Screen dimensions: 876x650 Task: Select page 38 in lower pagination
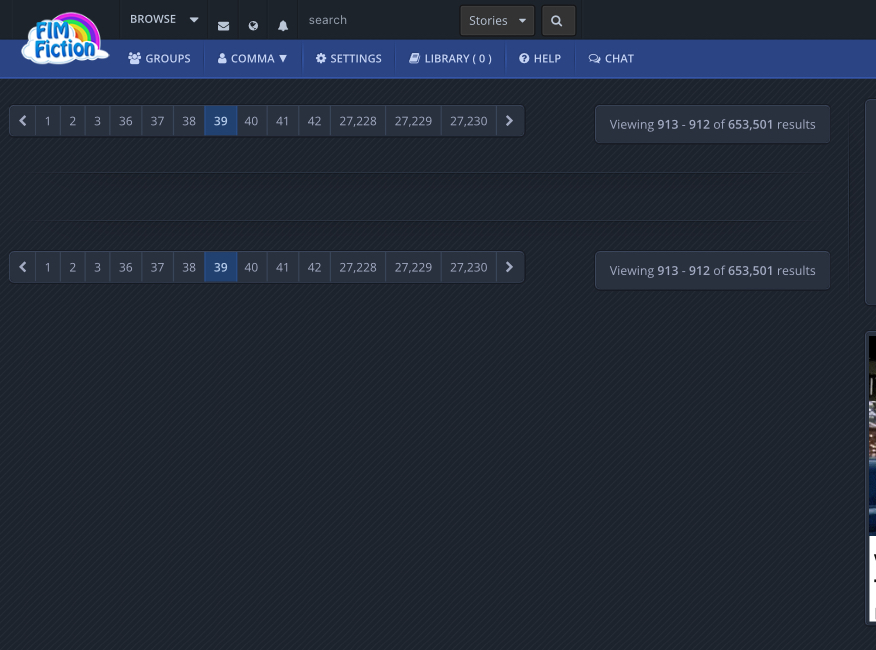tap(189, 267)
